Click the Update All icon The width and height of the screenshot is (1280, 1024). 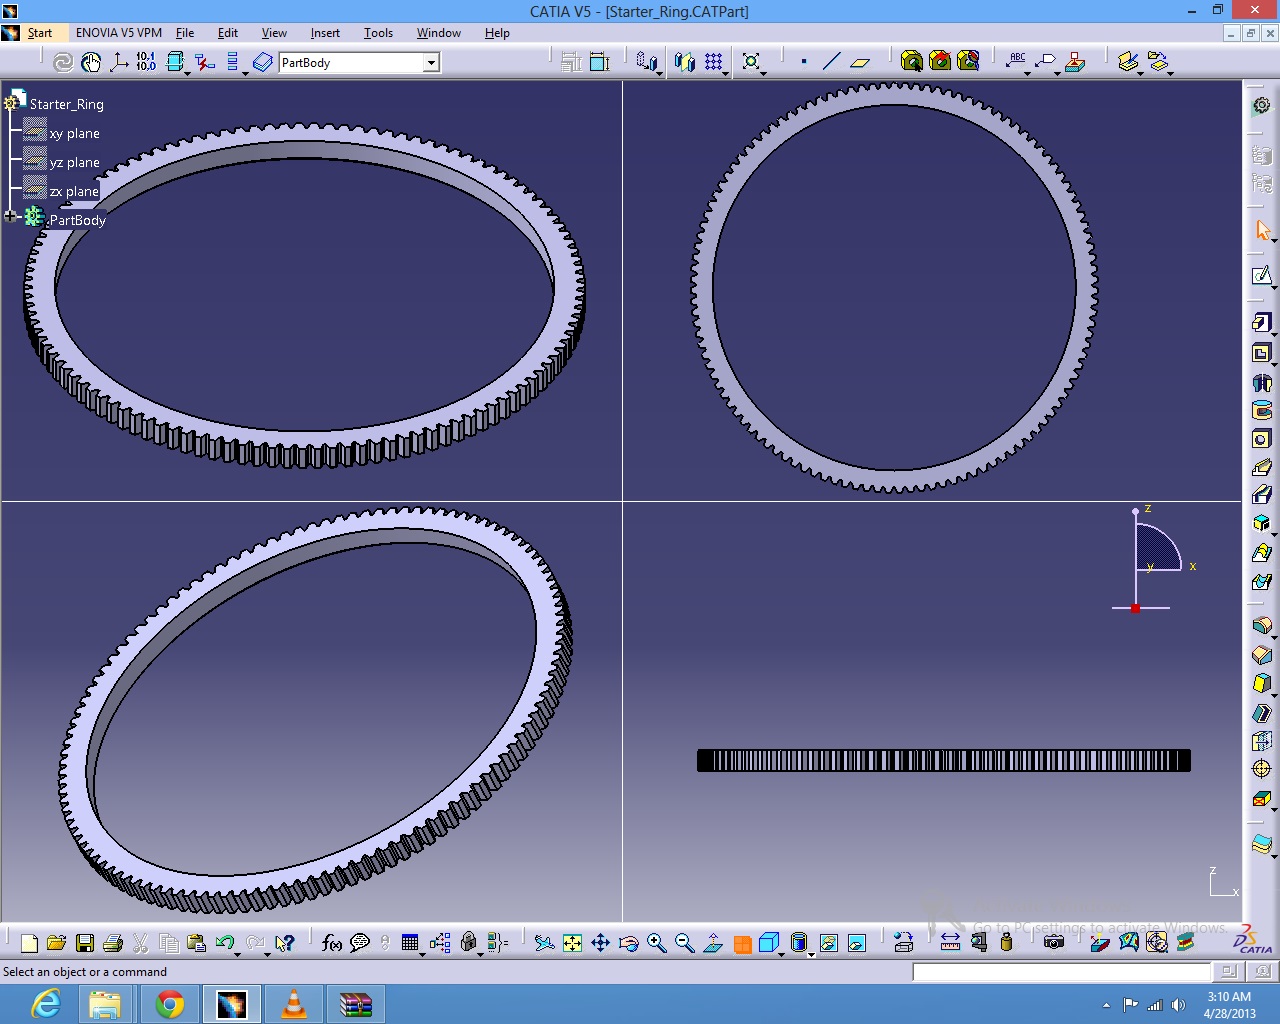coord(63,62)
